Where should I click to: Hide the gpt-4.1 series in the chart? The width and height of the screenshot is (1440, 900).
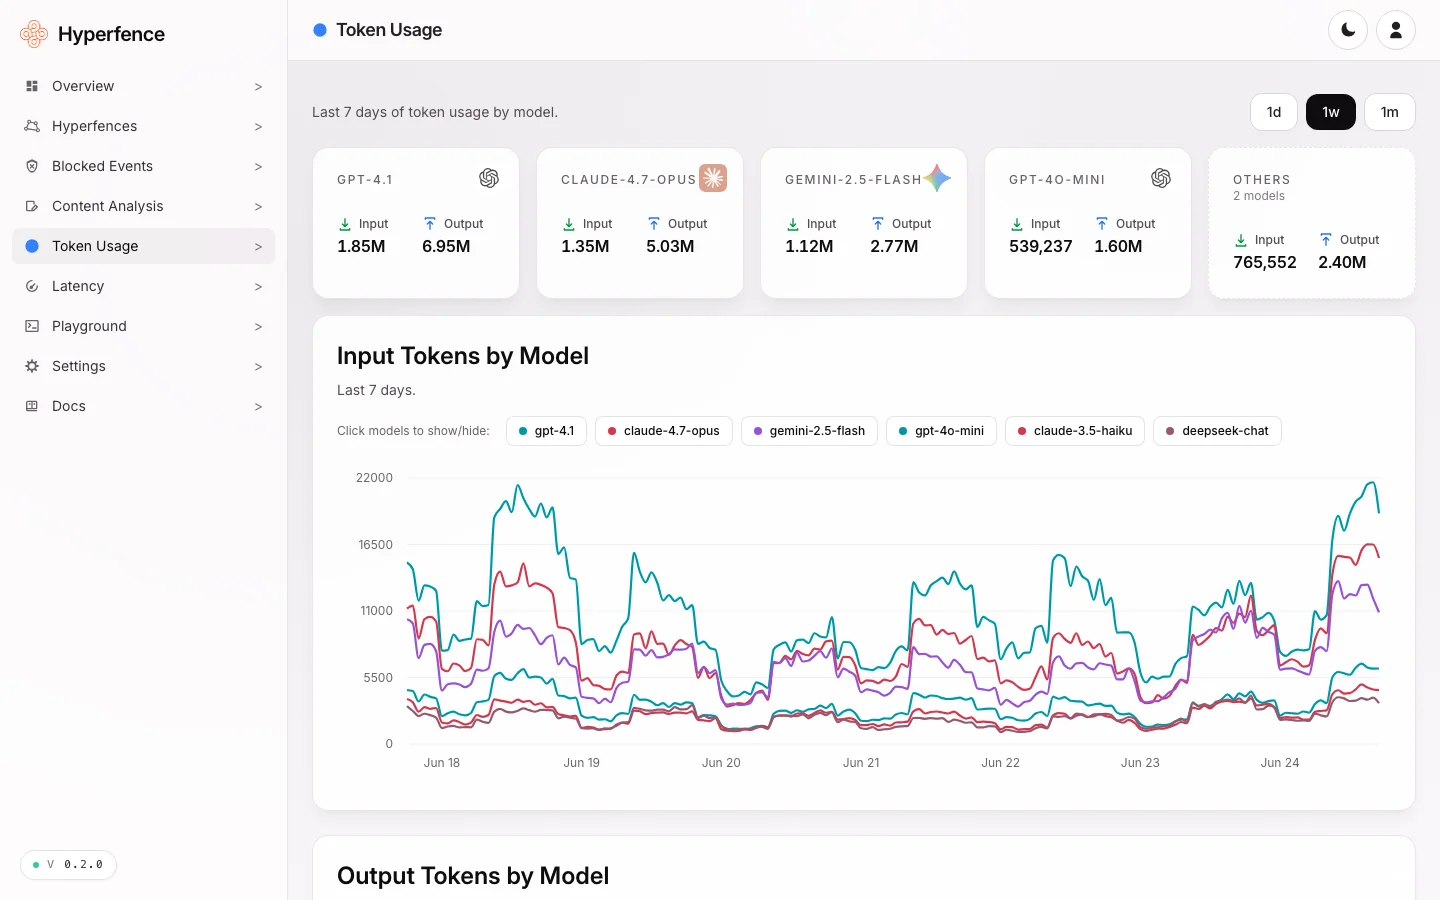[546, 431]
